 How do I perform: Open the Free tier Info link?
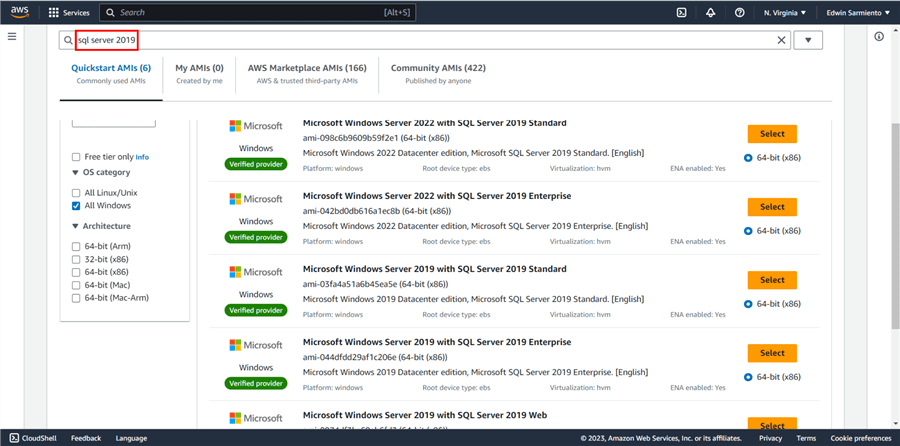[142, 157]
